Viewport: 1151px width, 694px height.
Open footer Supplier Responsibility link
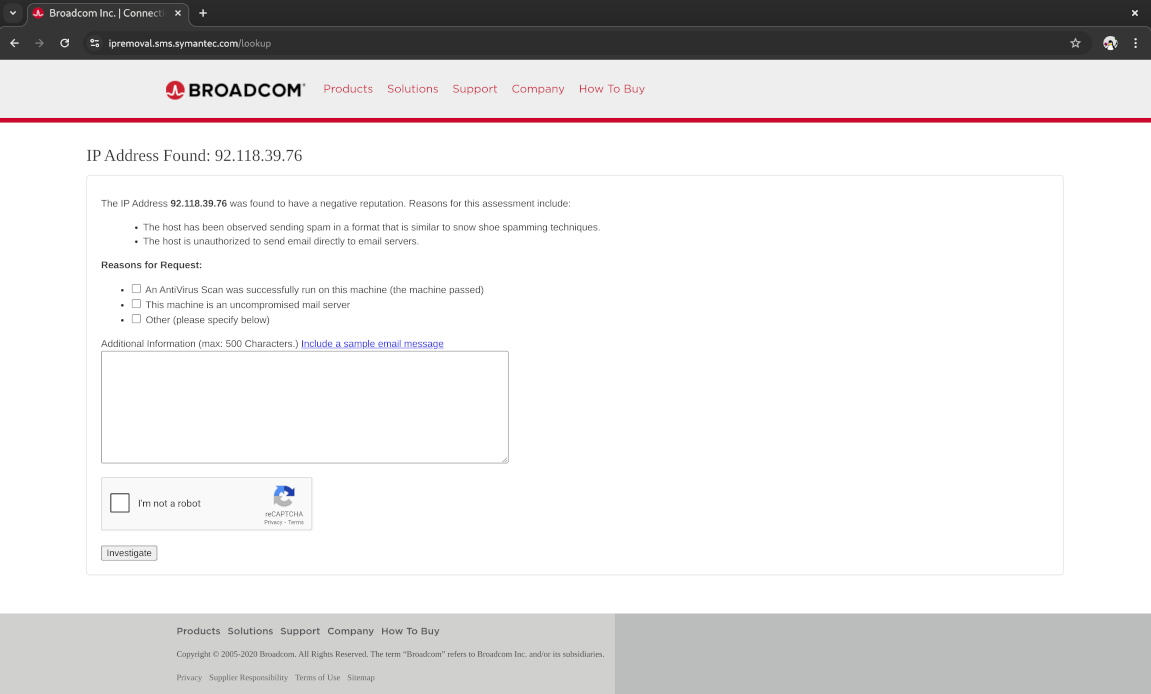coord(248,677)
